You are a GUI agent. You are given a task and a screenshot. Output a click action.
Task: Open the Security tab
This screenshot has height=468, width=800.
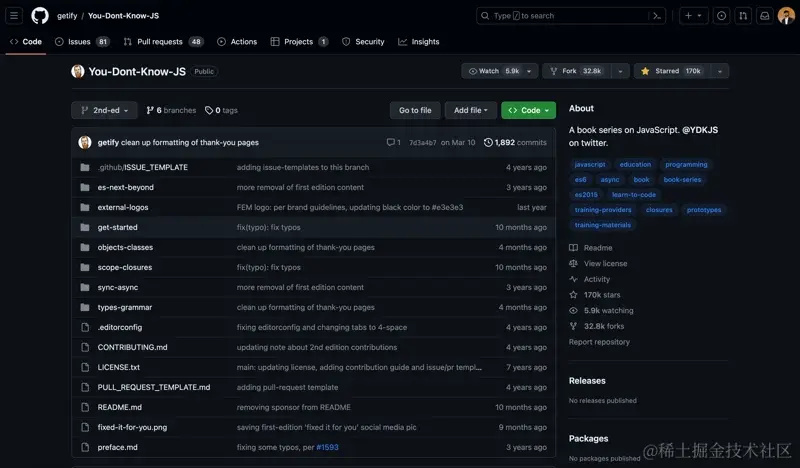(363, 42)
